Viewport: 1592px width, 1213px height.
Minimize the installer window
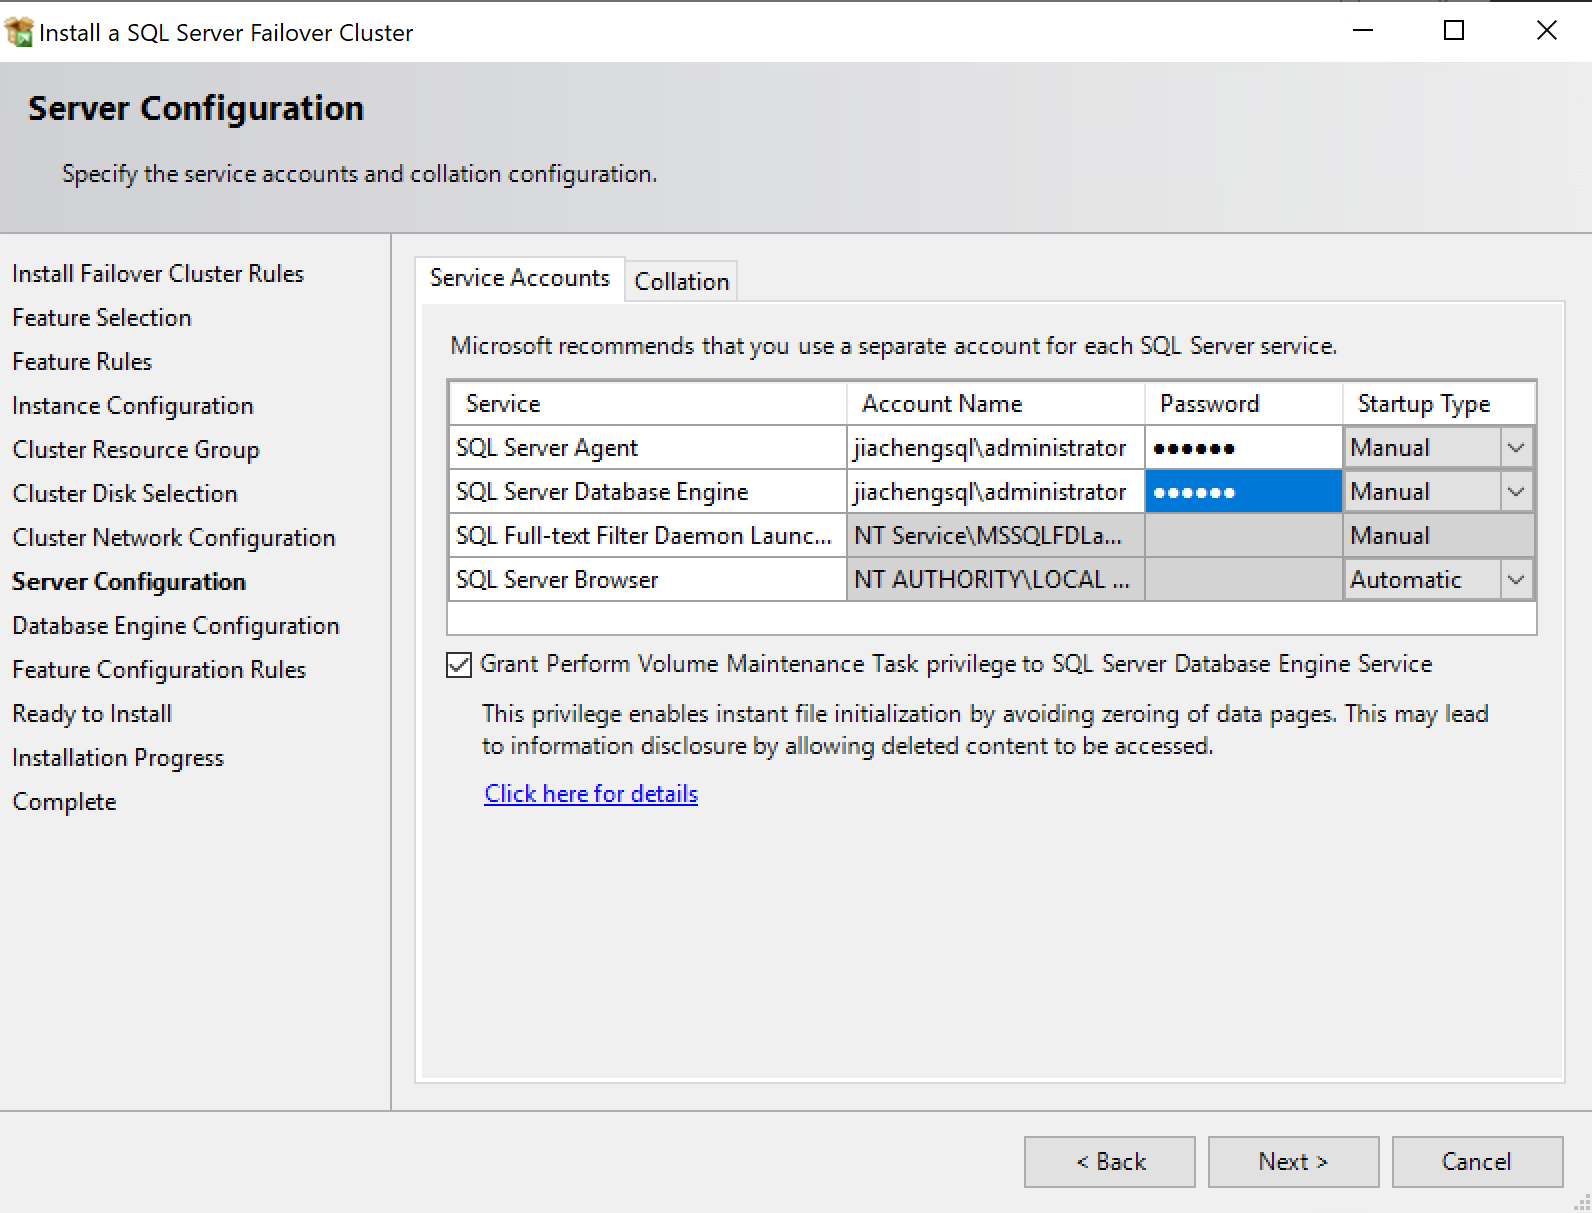[1362, 31]
